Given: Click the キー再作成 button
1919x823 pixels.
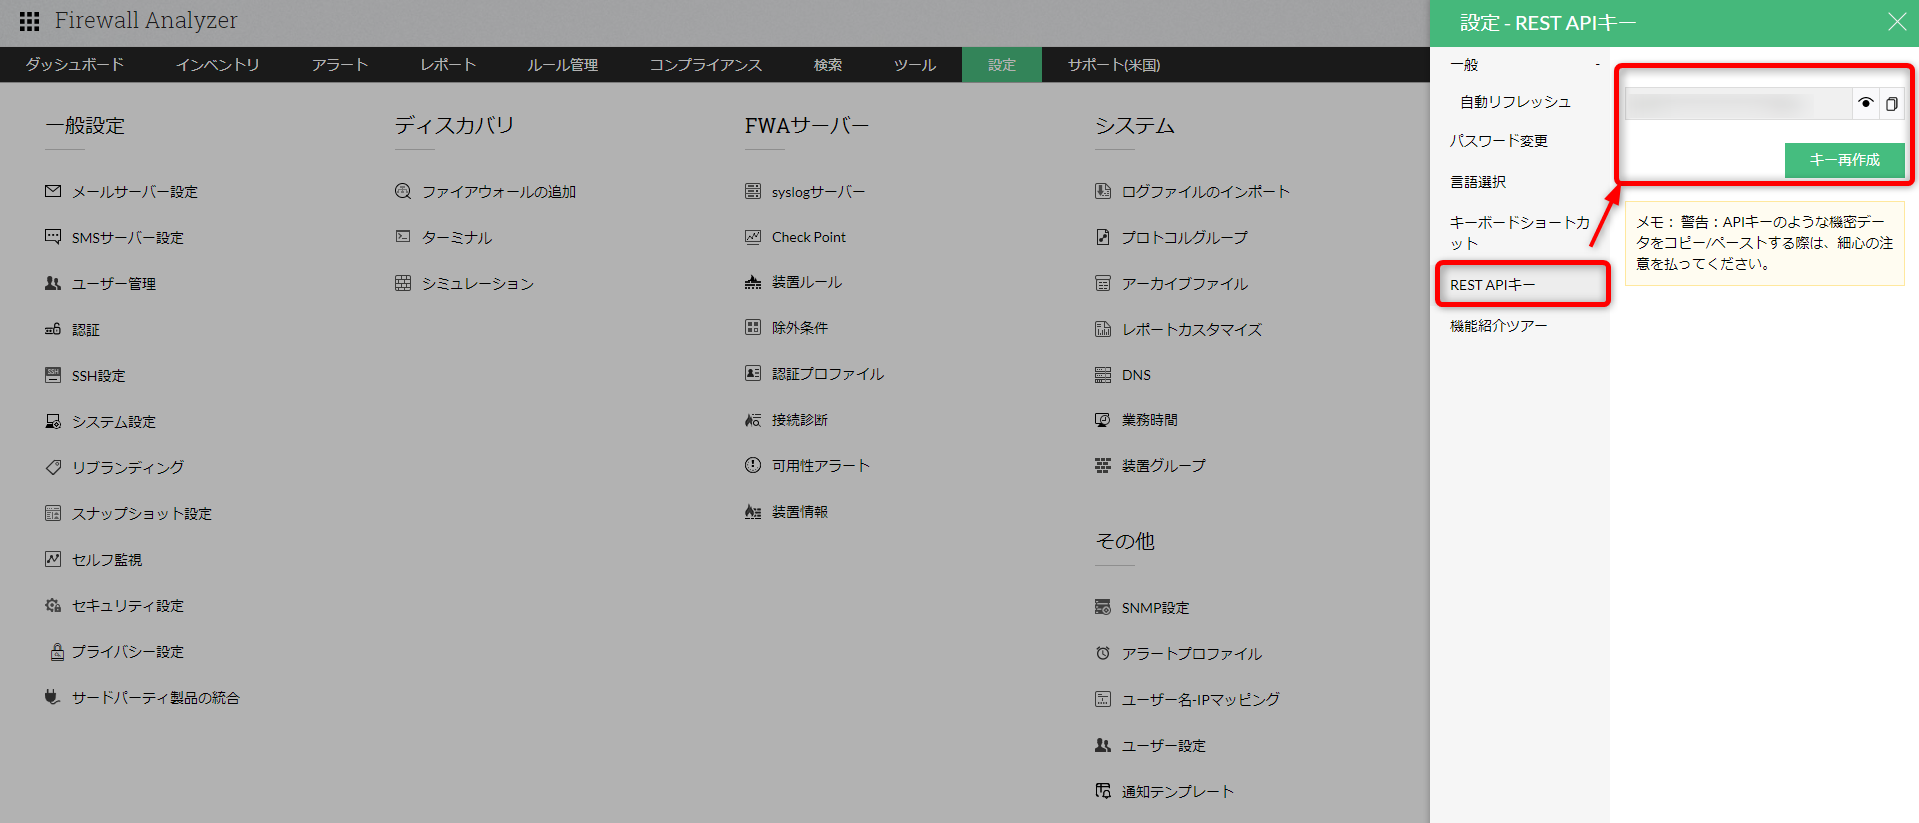Looking at the screenshot, I should pyautogui.click(x=1845, y=160).
